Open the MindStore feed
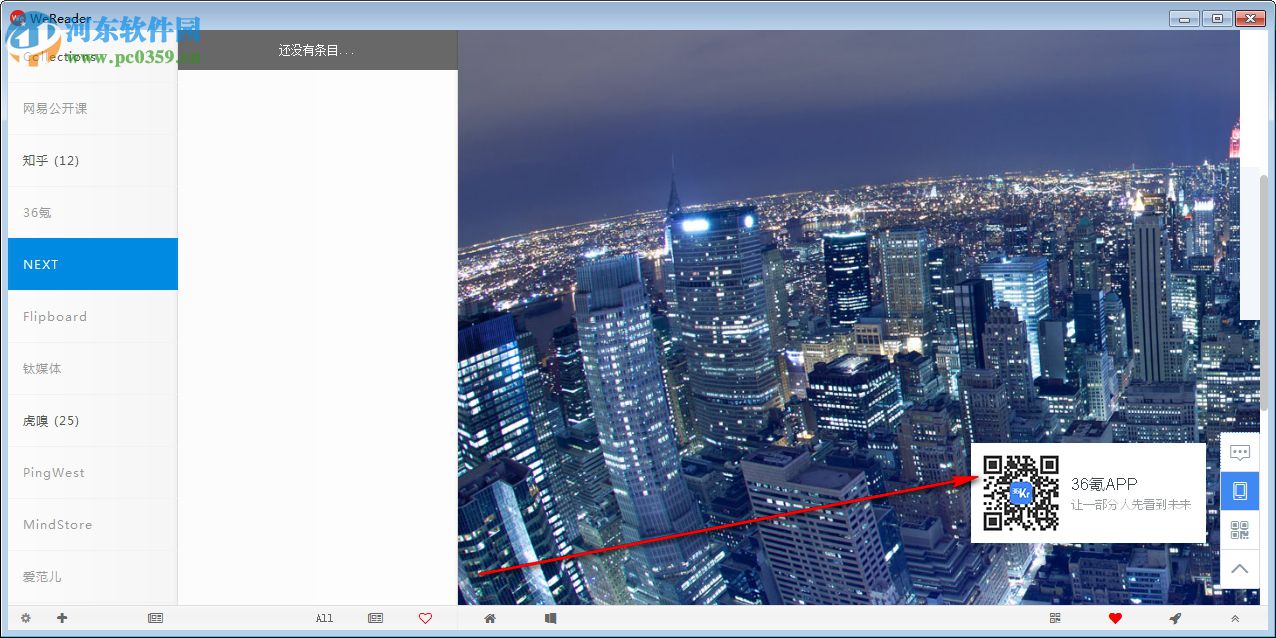Screen dimensions: 1276x638 point(93,524)
